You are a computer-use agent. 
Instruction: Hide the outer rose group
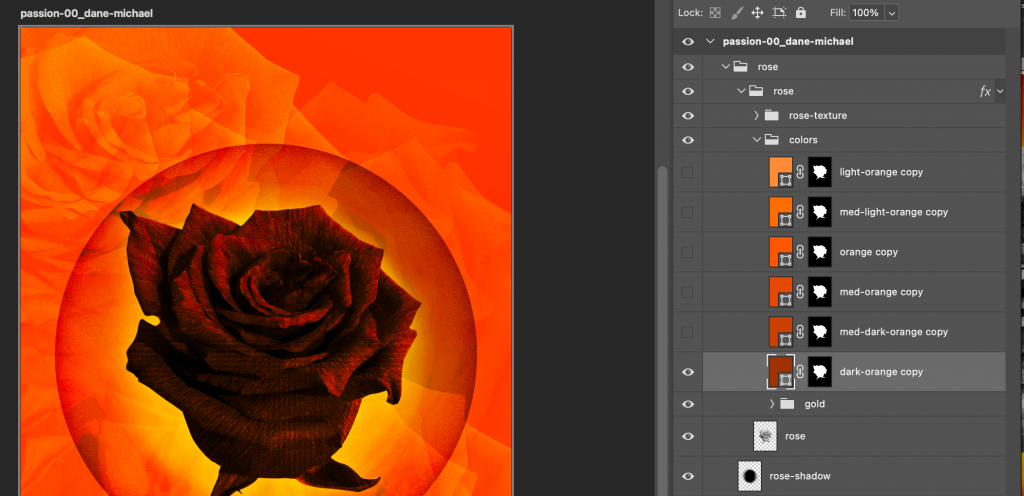tap(688, 67)
